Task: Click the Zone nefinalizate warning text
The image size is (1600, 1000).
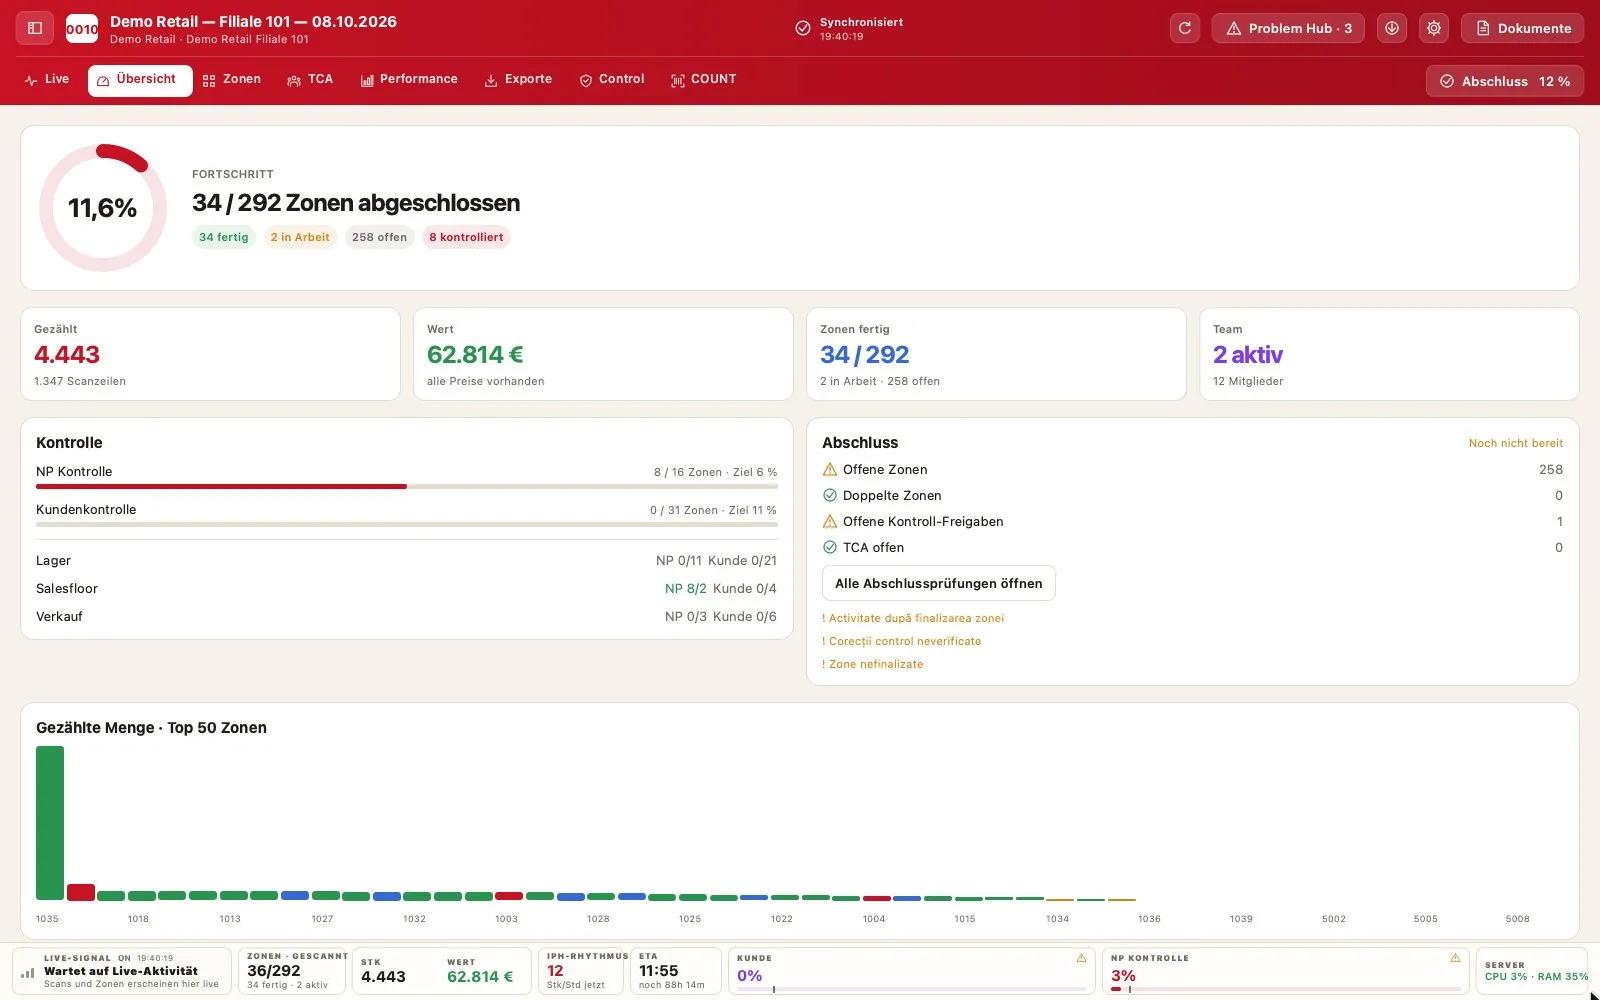Action: 873,664
